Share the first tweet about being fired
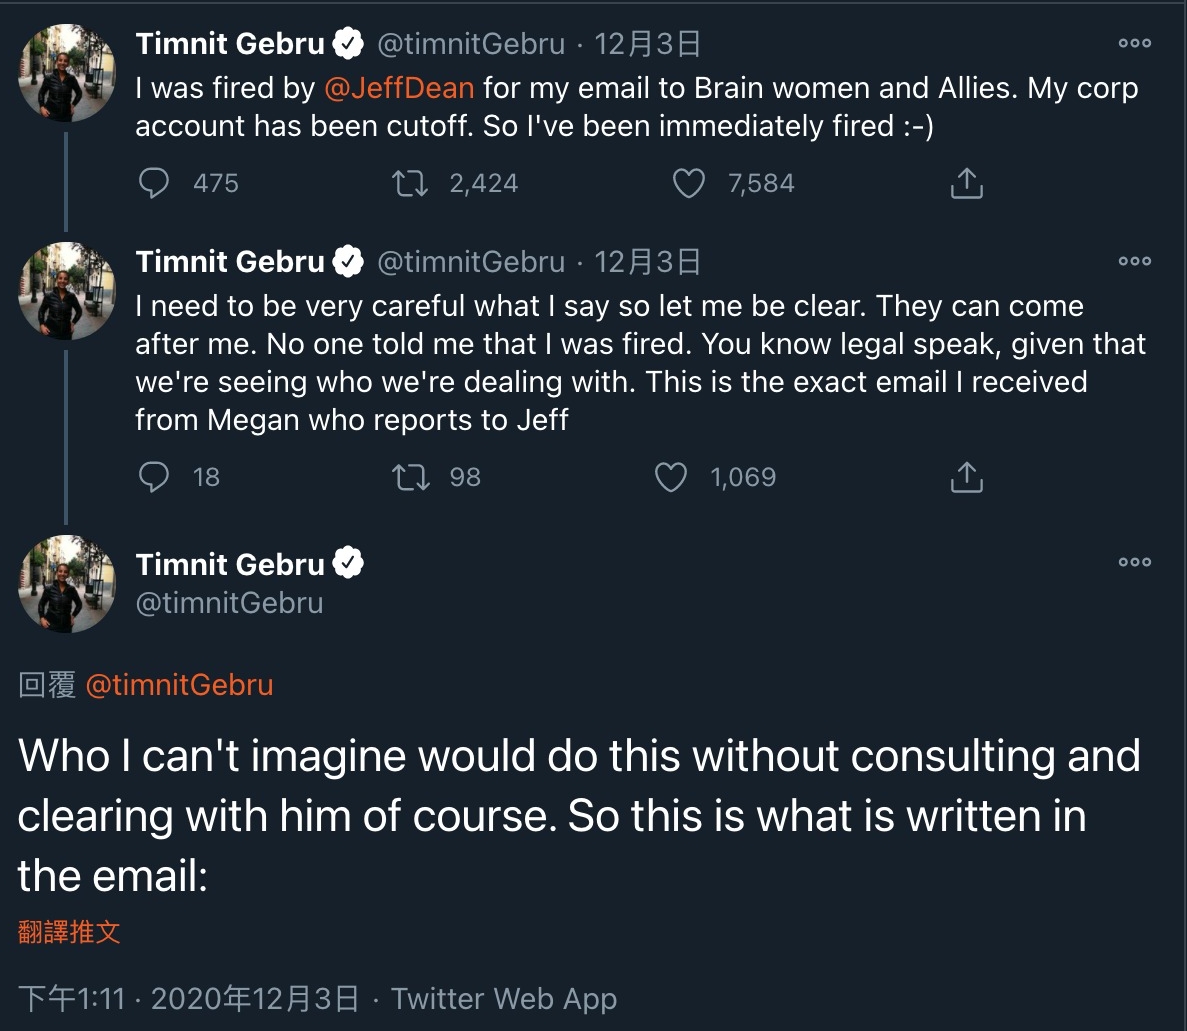This screenshot has height=1031, width=1187. pos(966,184)
